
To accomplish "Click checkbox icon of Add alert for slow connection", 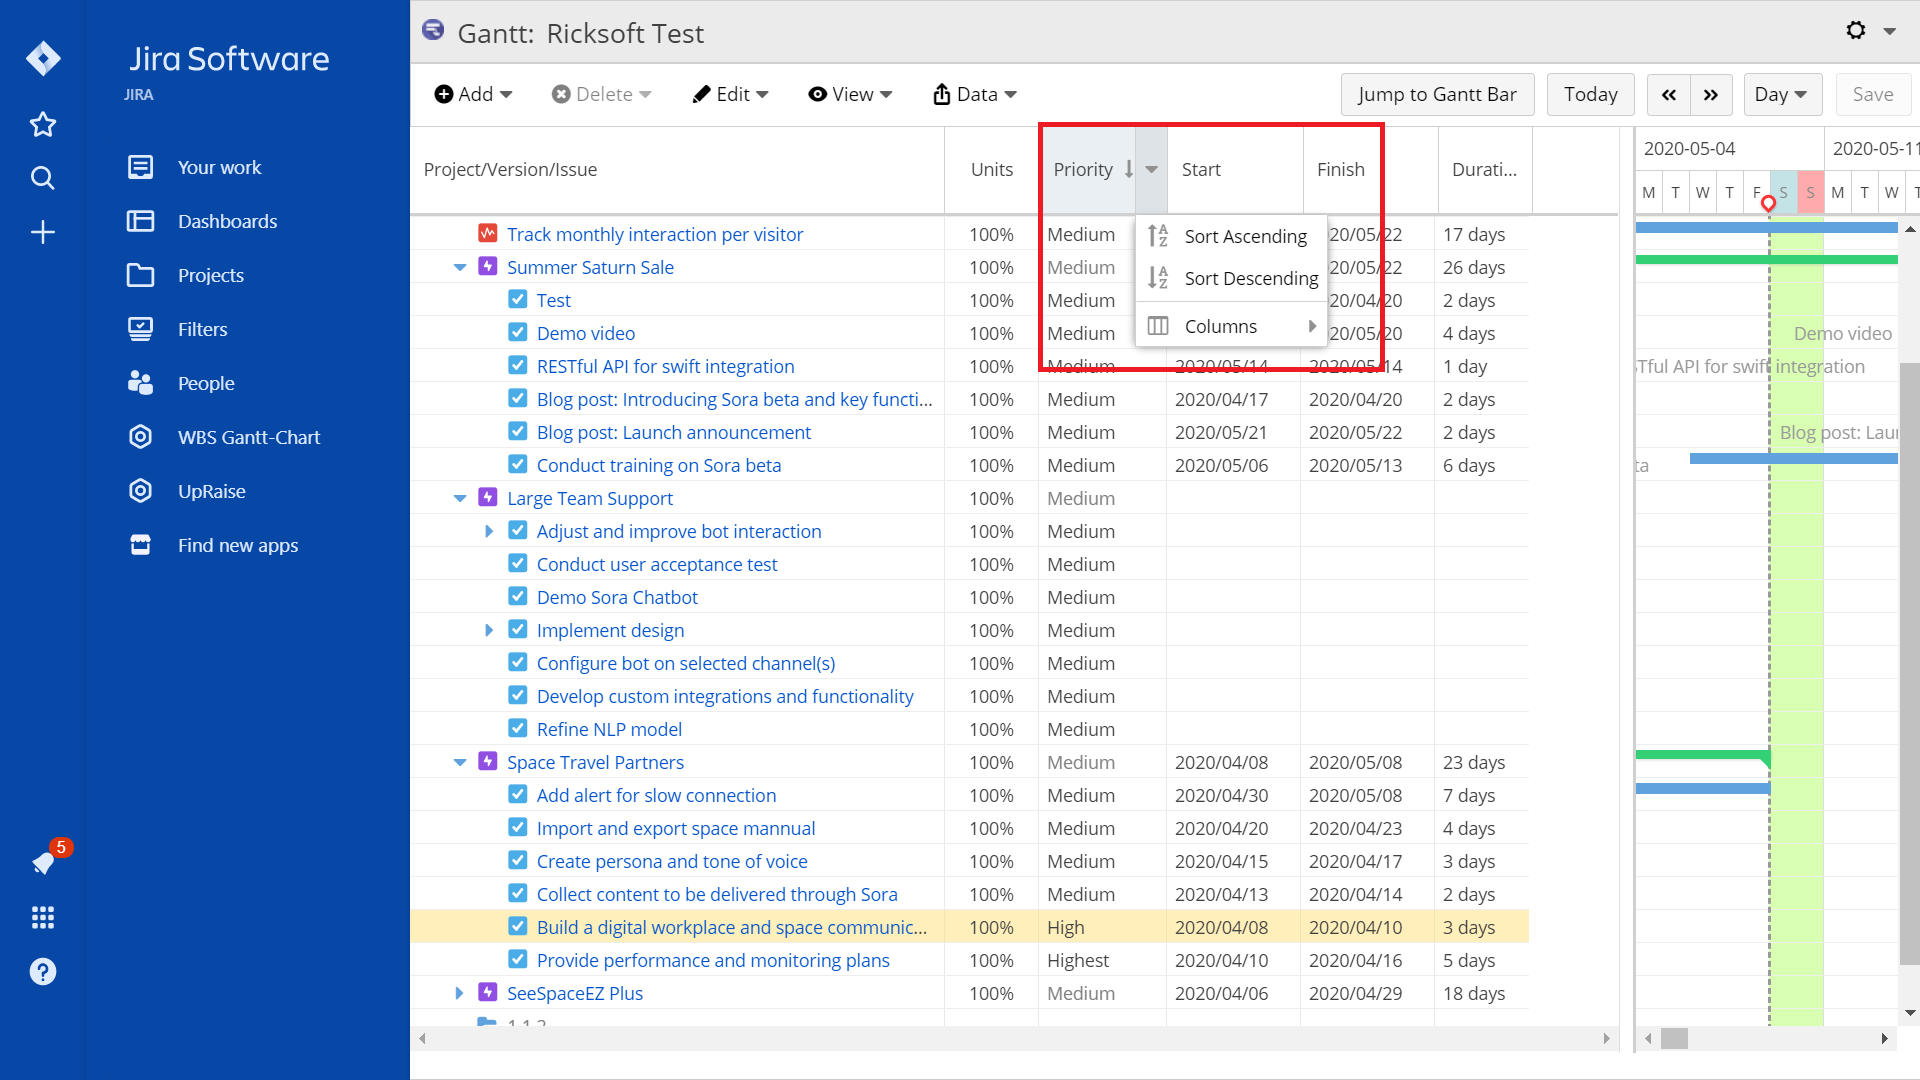I will pos(518,794).
